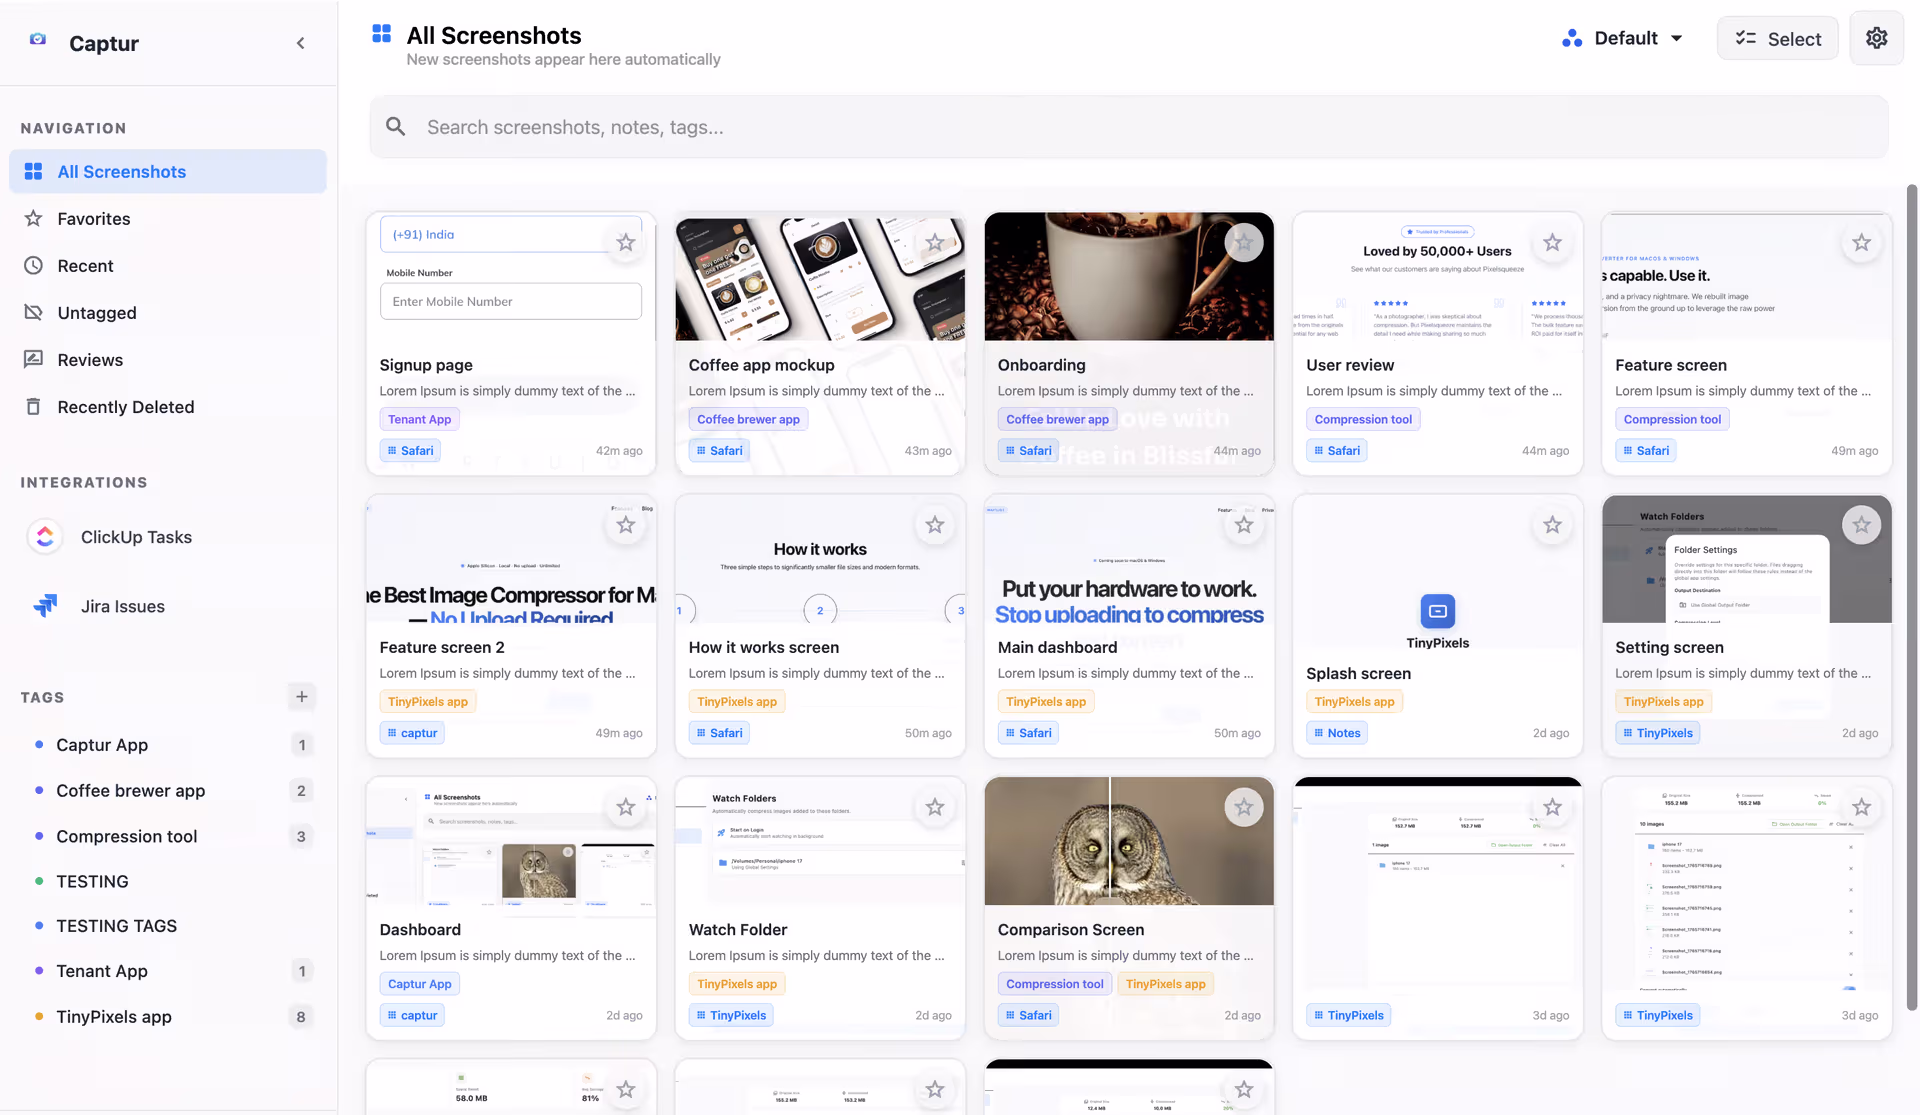
Task: Open the Coffee app mockup thumbnail
Action: [x=820, y=277]
